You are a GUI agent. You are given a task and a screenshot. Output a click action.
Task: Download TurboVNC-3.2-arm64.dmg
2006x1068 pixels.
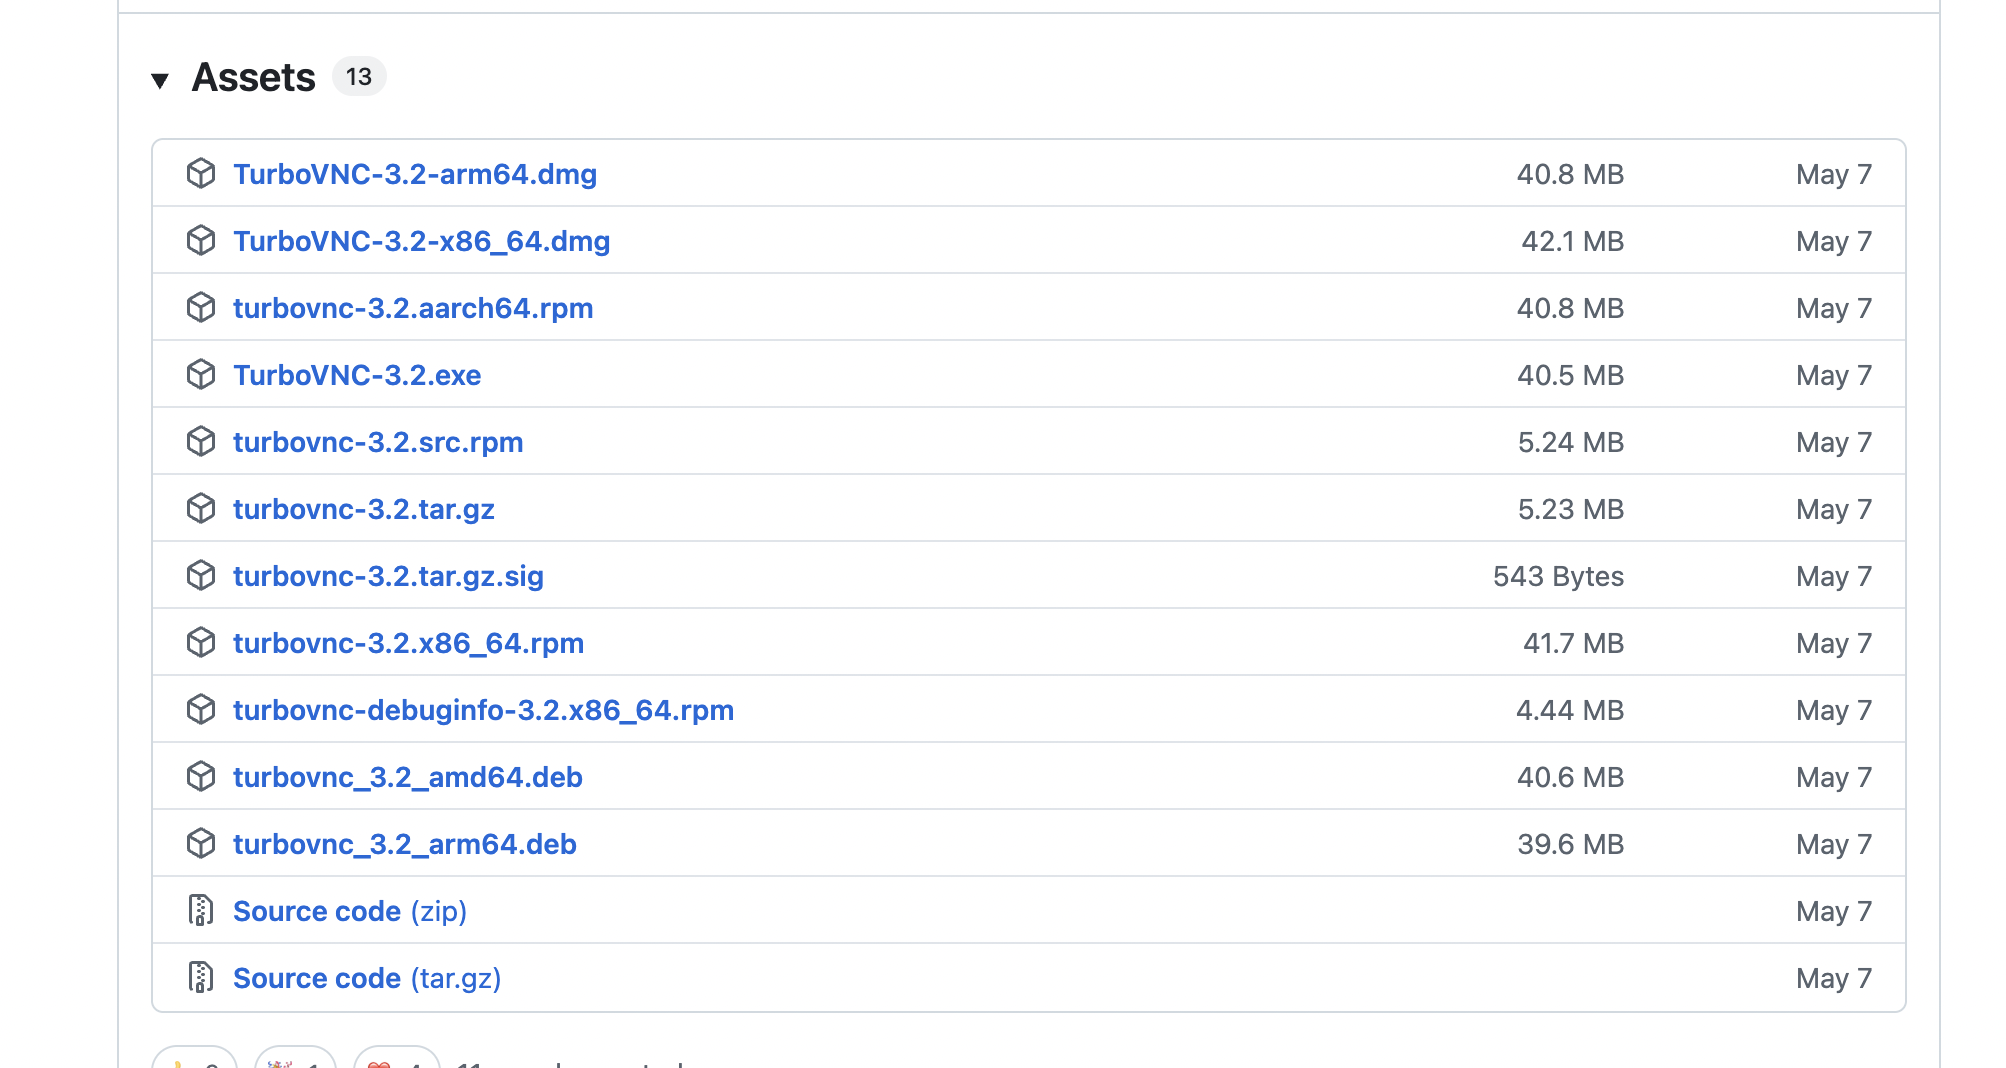click(414, 174)
